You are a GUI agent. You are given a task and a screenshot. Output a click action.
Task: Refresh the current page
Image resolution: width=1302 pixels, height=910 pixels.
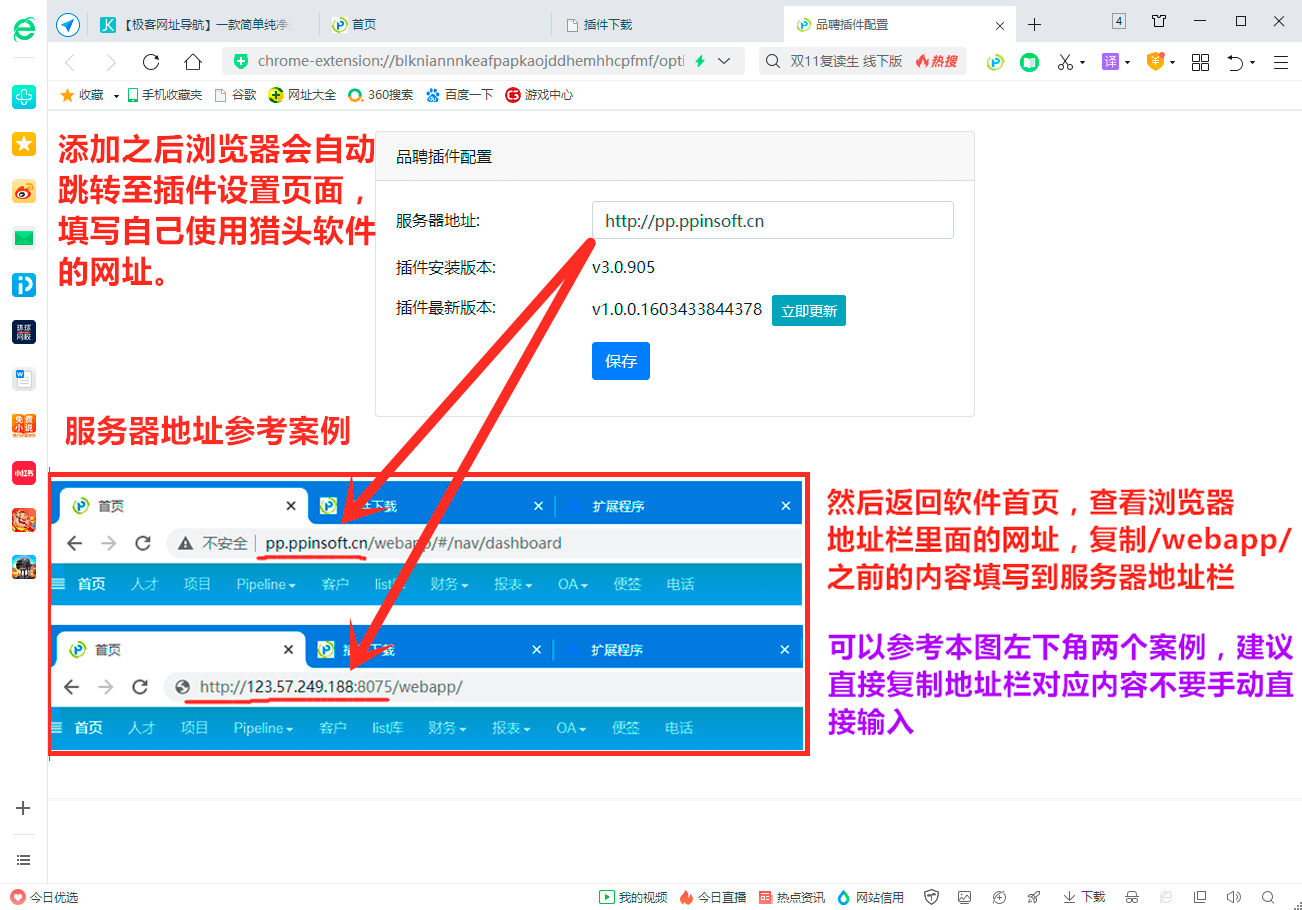151,61
